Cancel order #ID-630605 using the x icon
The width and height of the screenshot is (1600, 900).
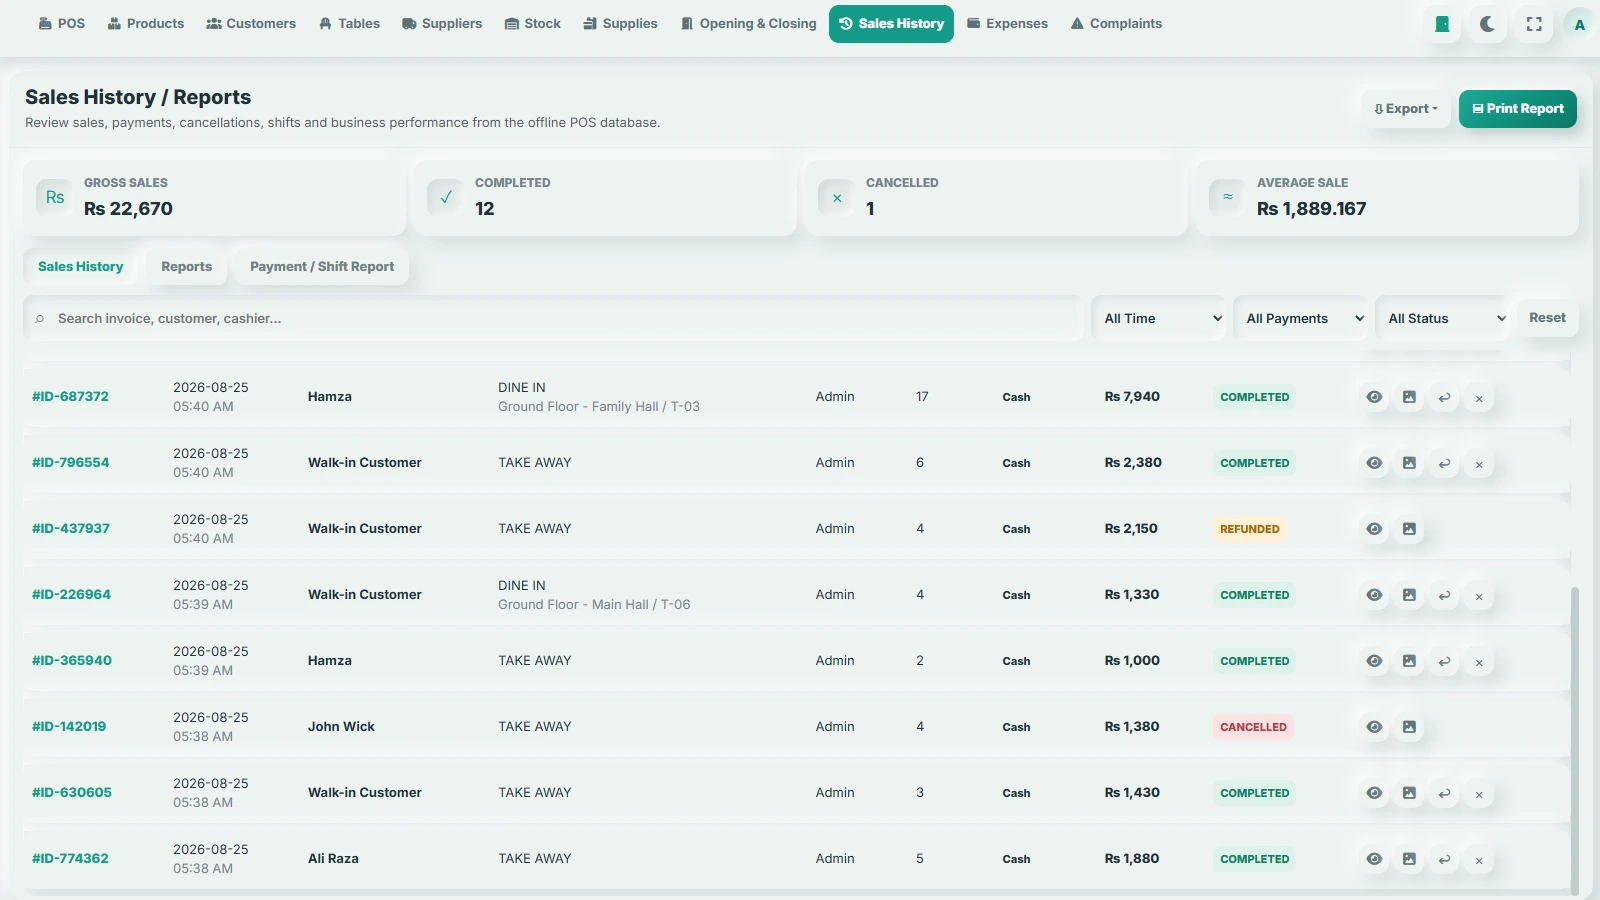pos(1479,793)
